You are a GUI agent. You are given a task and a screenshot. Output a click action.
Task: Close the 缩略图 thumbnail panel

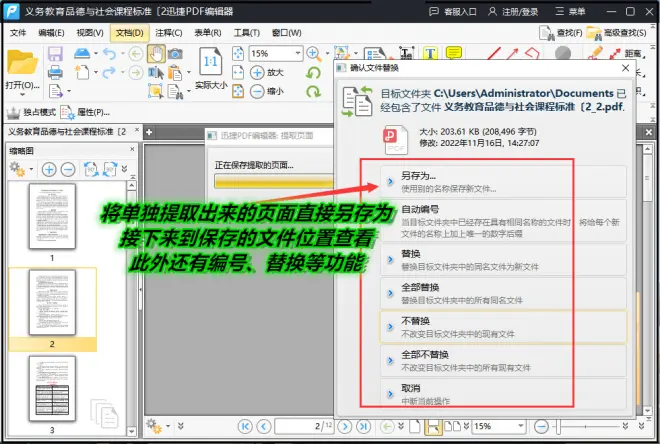[x=132, y=149]
